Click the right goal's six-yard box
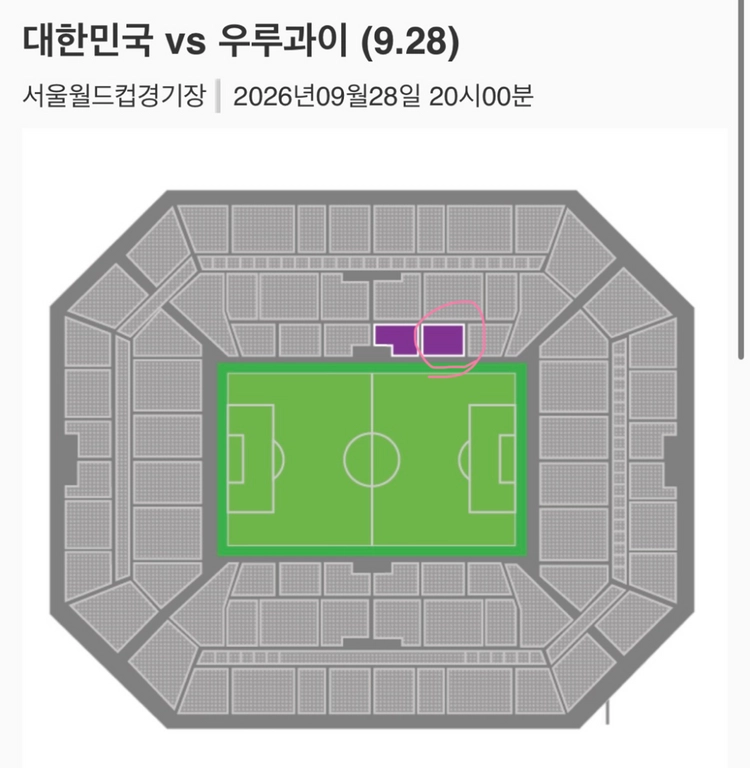 coord(507,458)
